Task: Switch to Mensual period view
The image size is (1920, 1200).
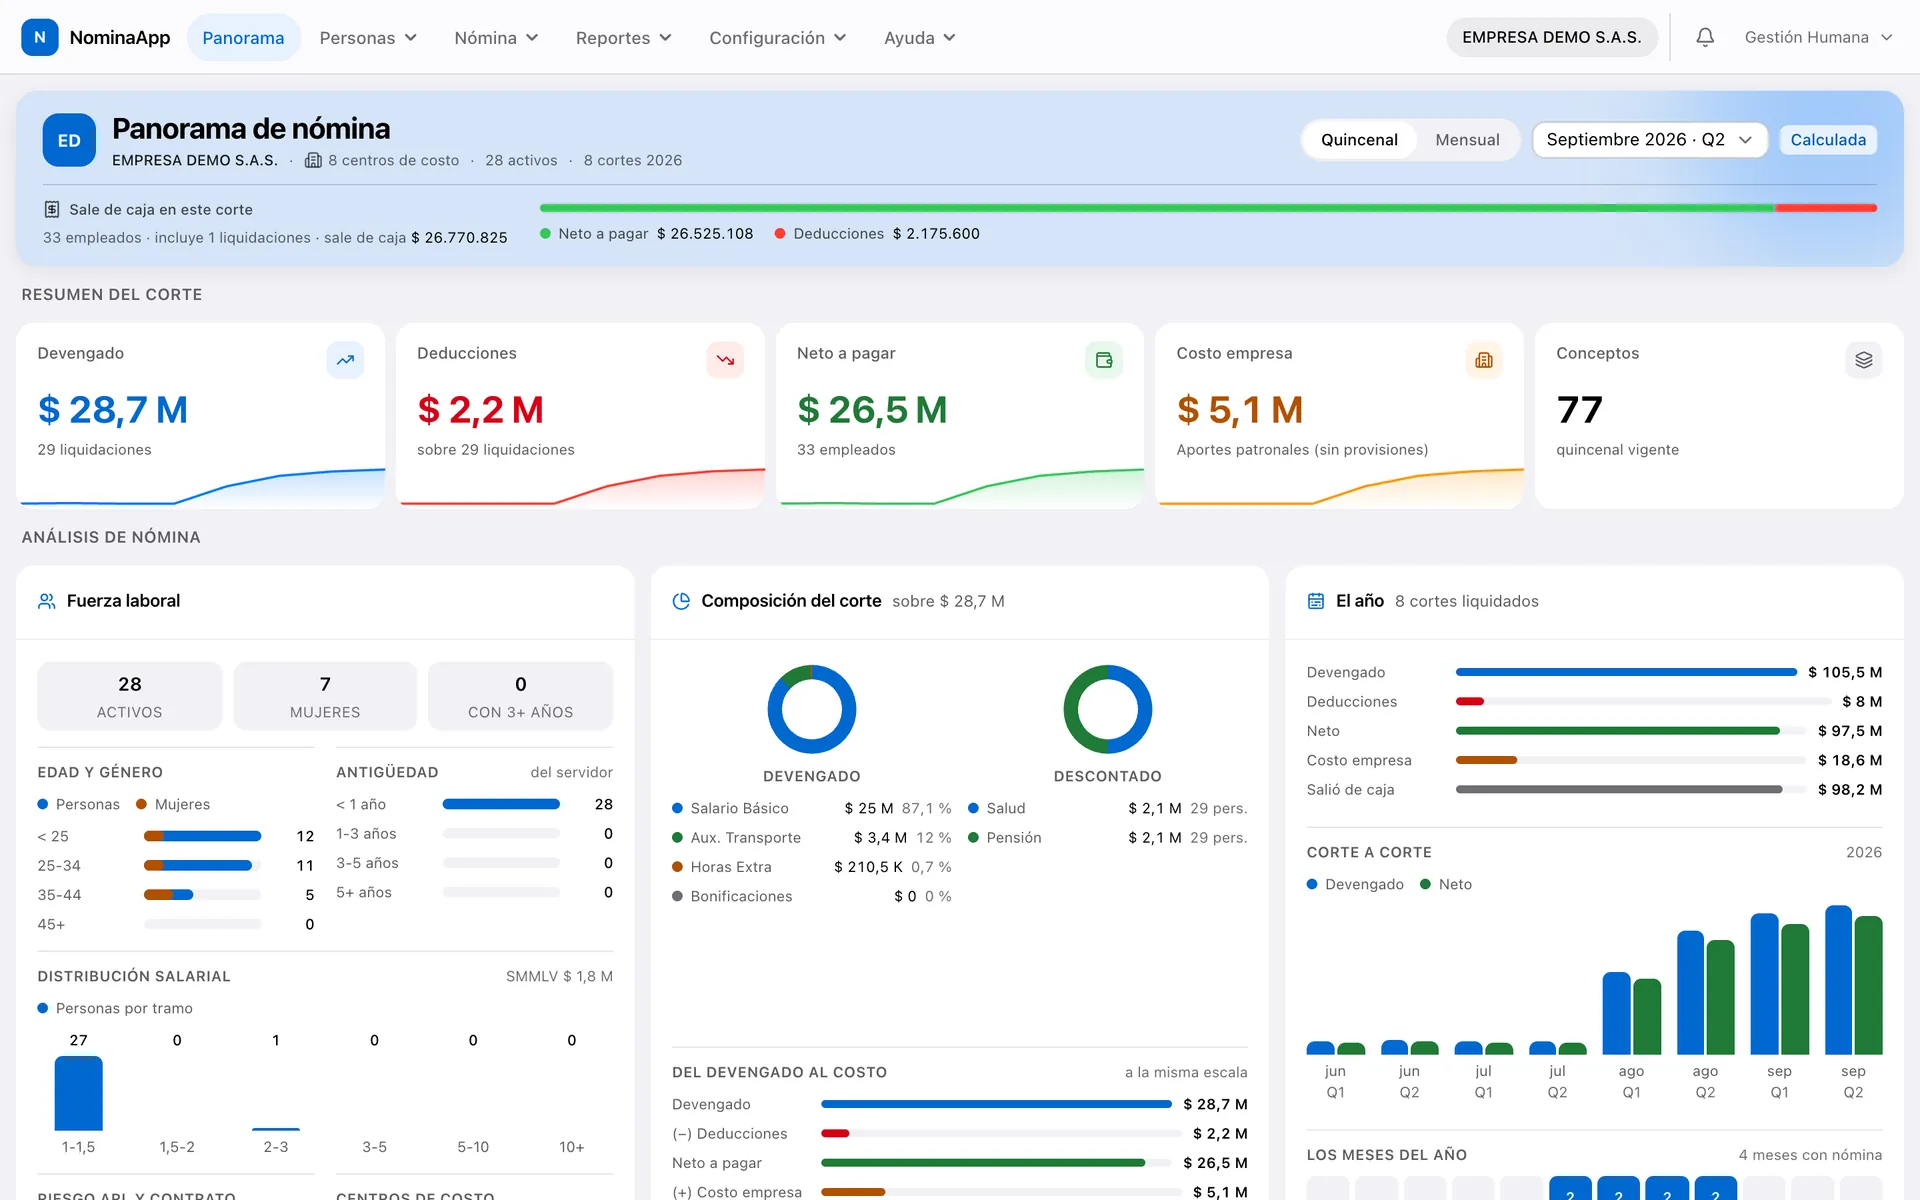Action: tap(1467, 140)
